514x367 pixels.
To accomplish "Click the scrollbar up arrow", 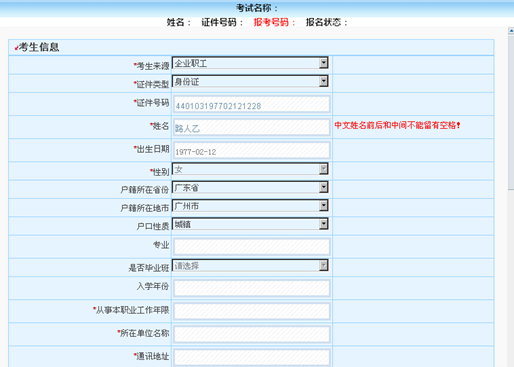I will point(511,31).
